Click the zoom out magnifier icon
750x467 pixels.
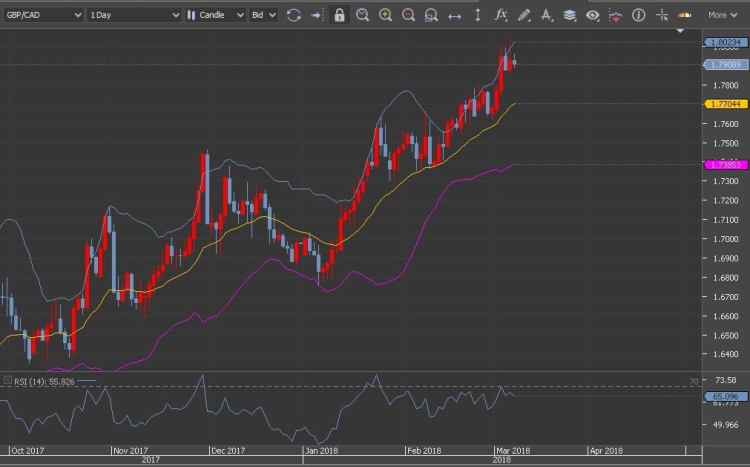coord(408,15)
